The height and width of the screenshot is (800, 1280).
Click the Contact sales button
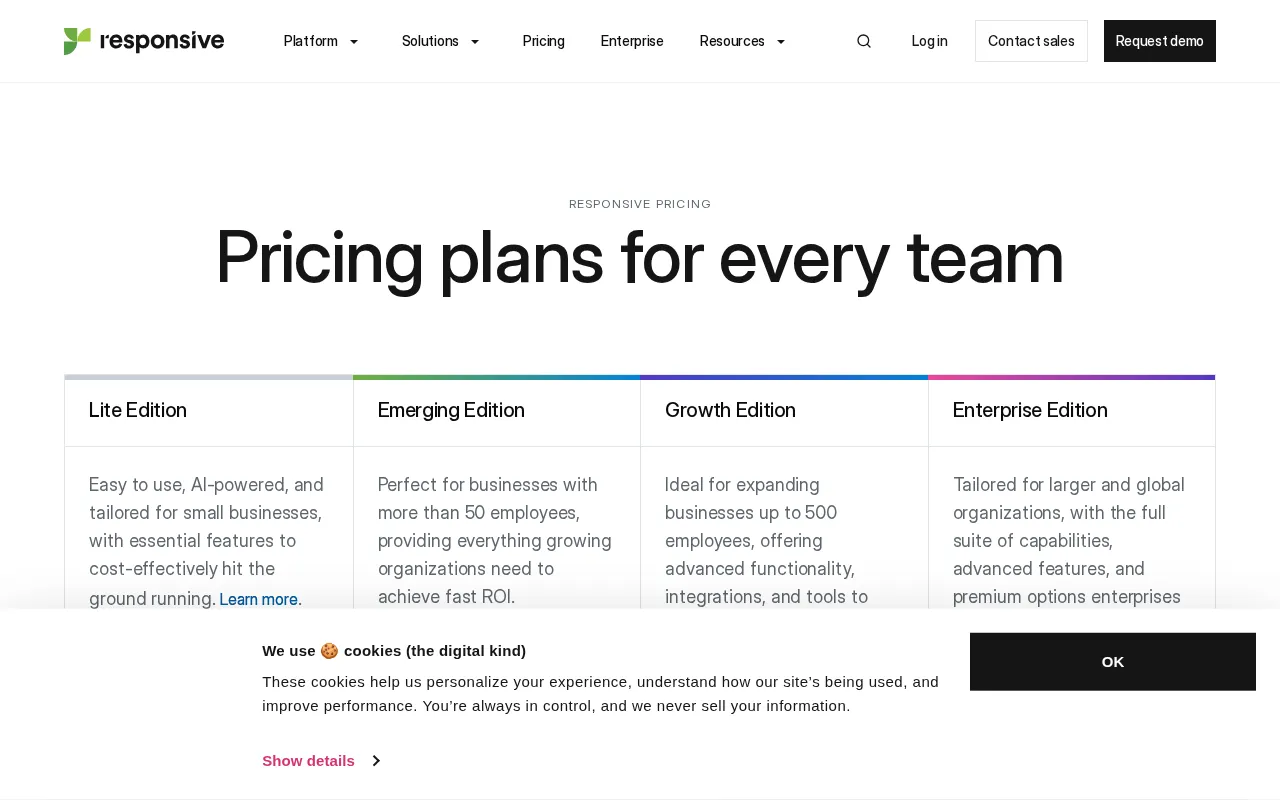[x=1031, y=41]
